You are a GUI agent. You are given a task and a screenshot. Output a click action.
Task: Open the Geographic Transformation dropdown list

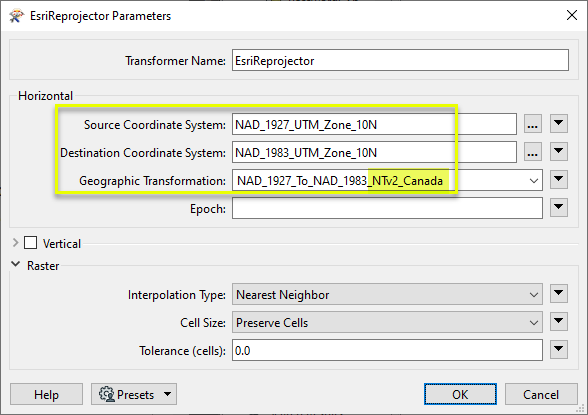pos(387,180)
